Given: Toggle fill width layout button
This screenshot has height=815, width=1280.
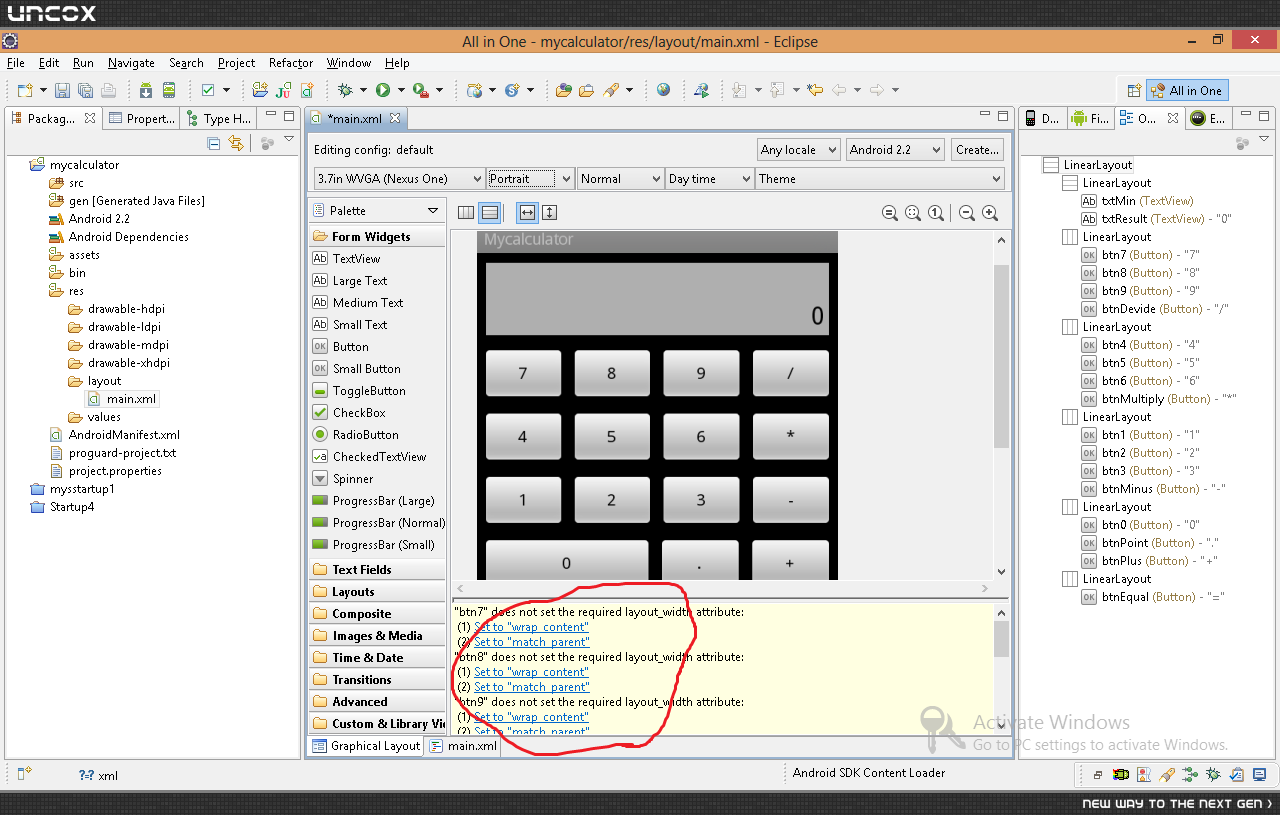Looking at the screenshot, I should [x=527, y=212].
